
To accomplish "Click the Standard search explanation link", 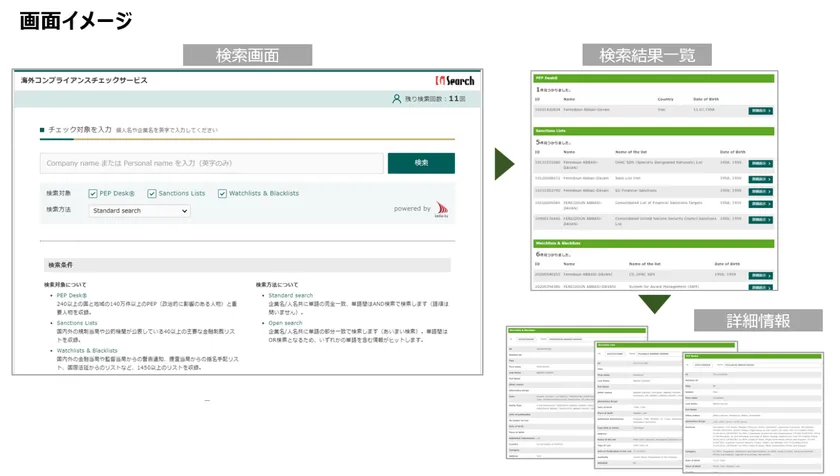I will (291, 296).
